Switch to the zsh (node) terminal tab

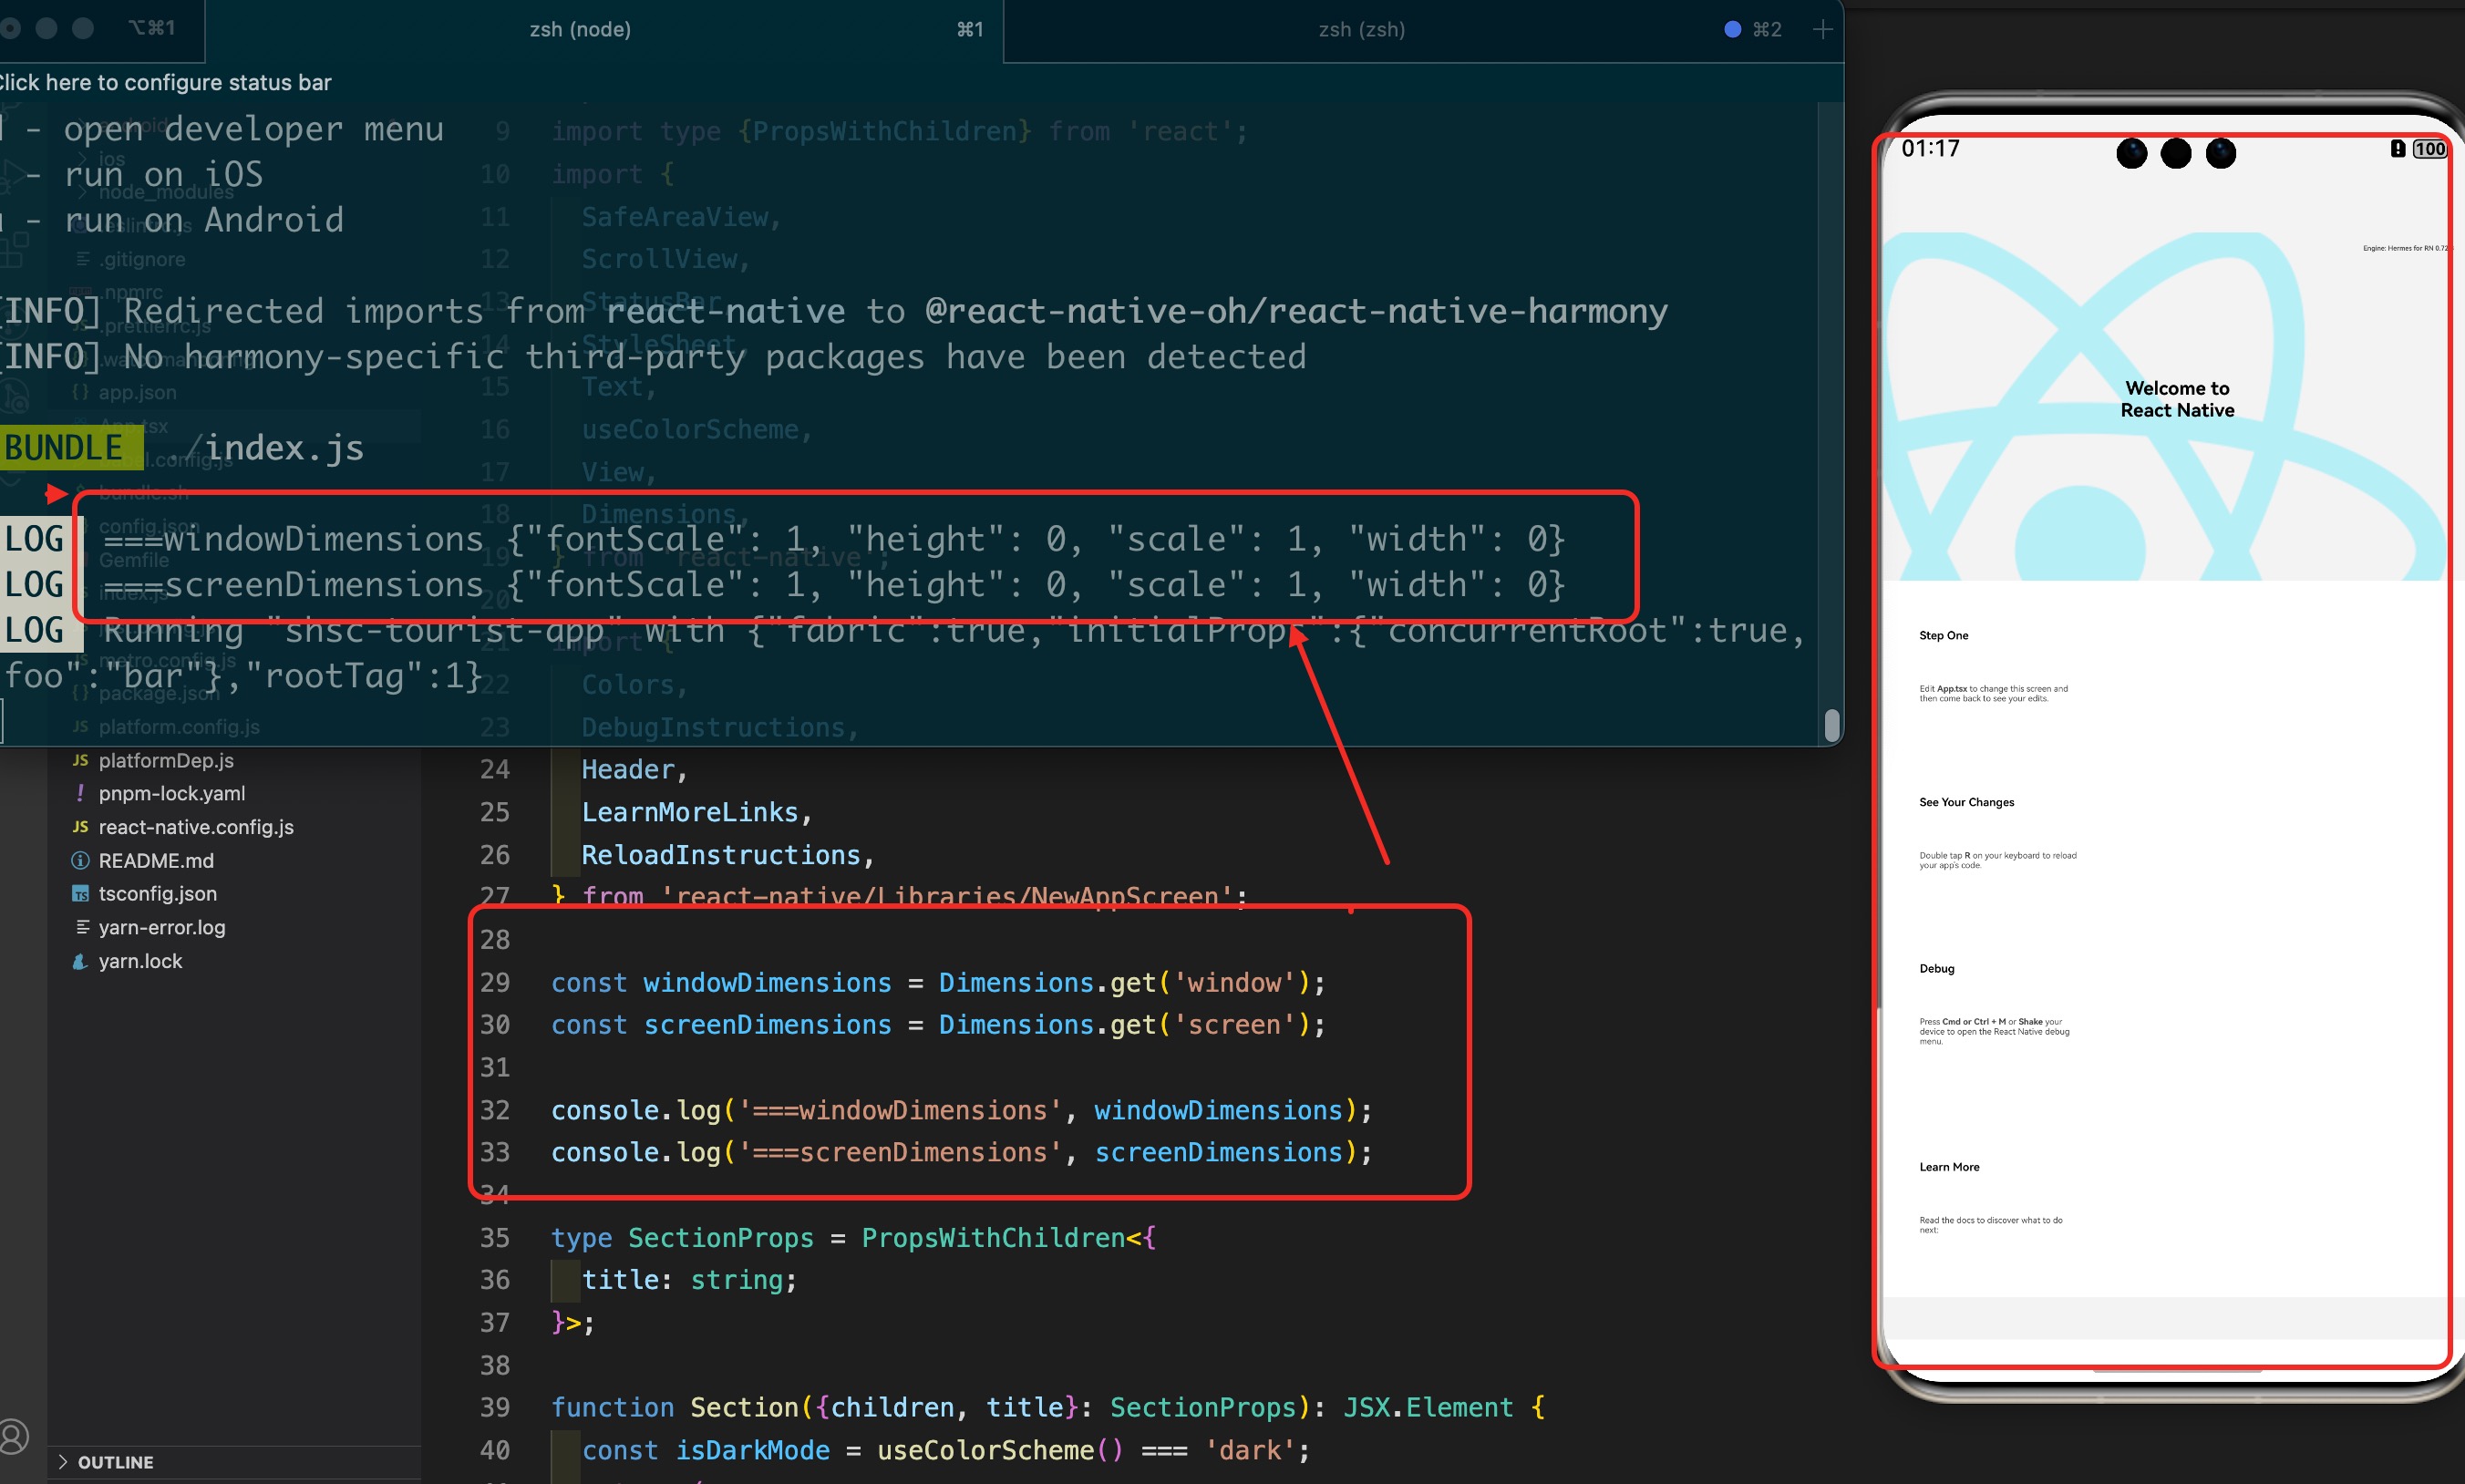tap(580, 30)
